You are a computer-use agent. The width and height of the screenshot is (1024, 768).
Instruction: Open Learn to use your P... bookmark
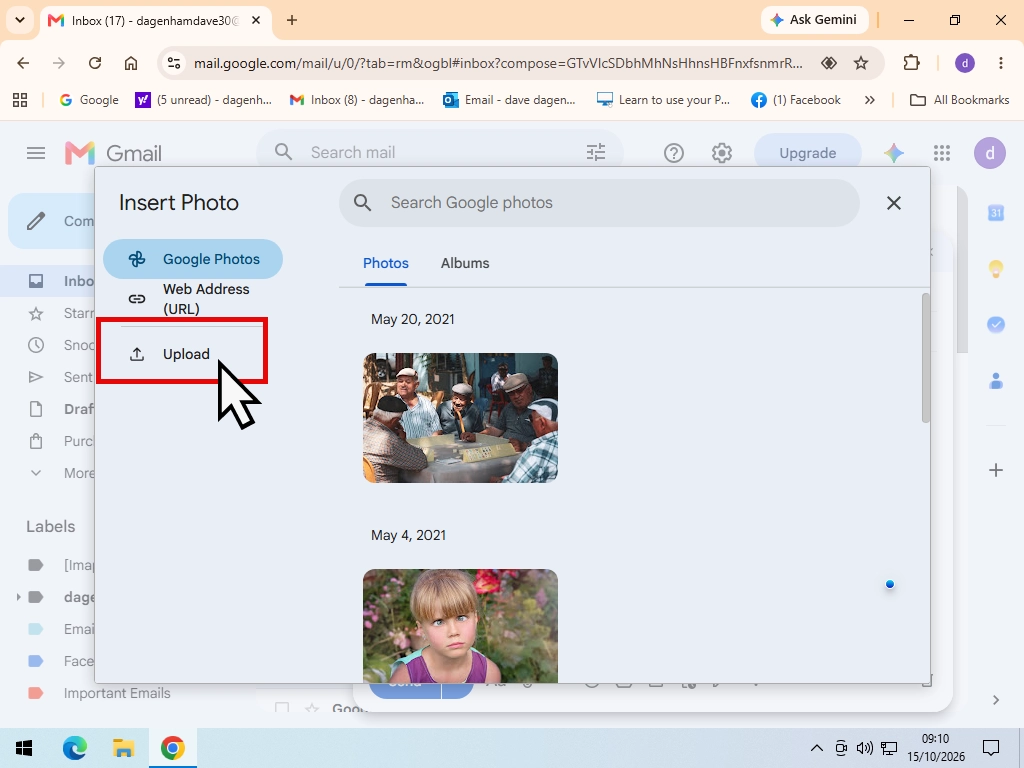[x=664, y=100]
